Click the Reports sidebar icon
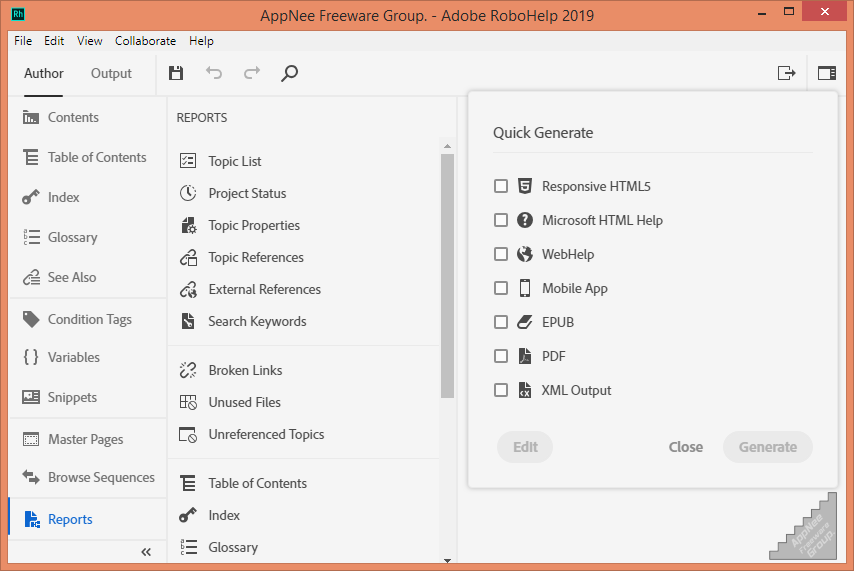854x571 pixels. coord(32,519)
